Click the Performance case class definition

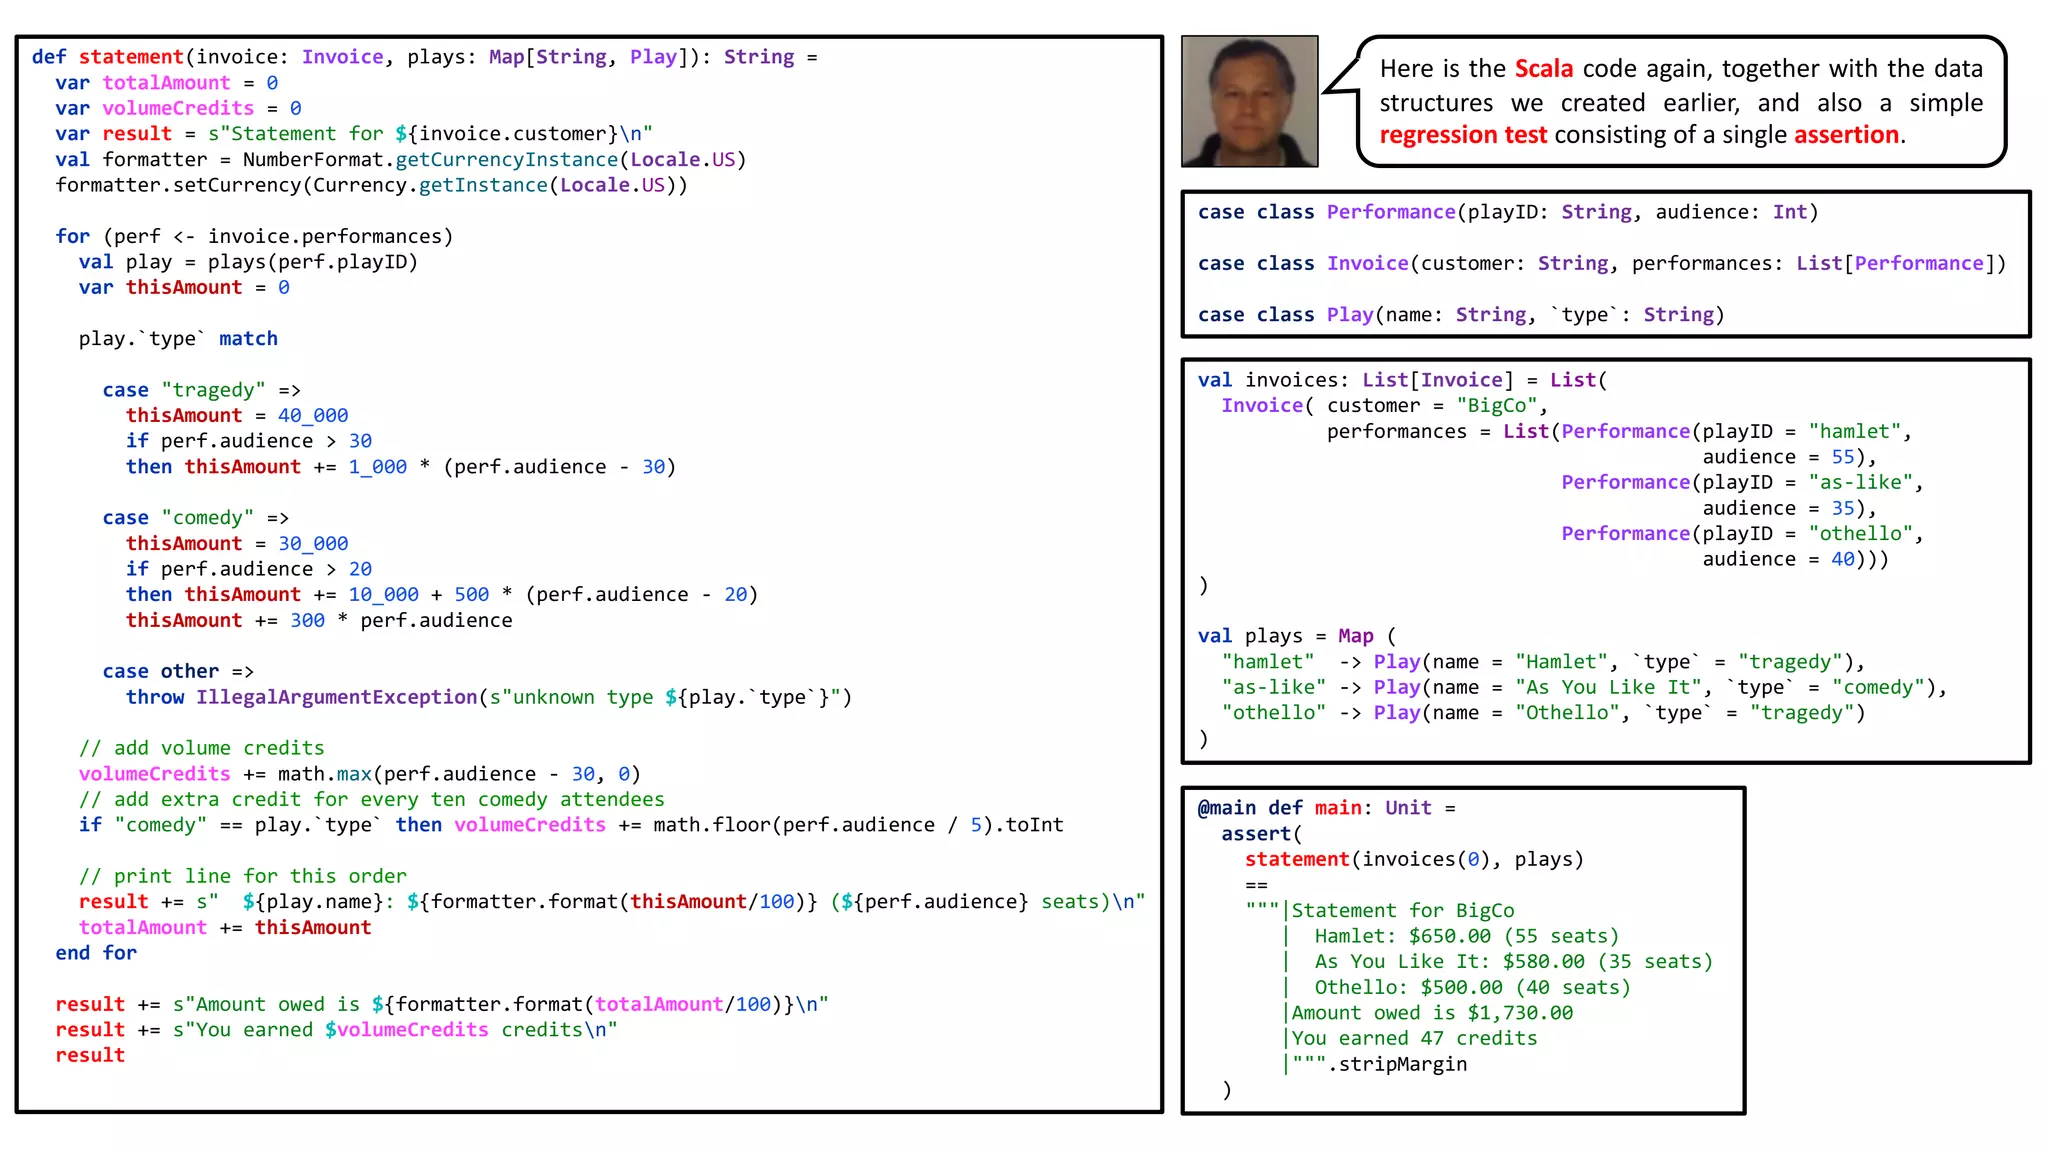[x=1507, y=212]
